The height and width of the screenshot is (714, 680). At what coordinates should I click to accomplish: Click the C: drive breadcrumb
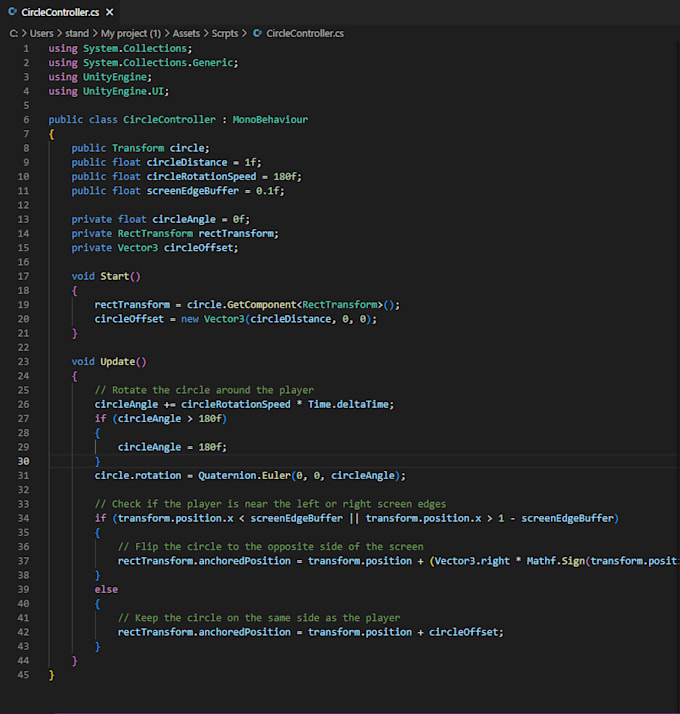(x=14, y=33)
